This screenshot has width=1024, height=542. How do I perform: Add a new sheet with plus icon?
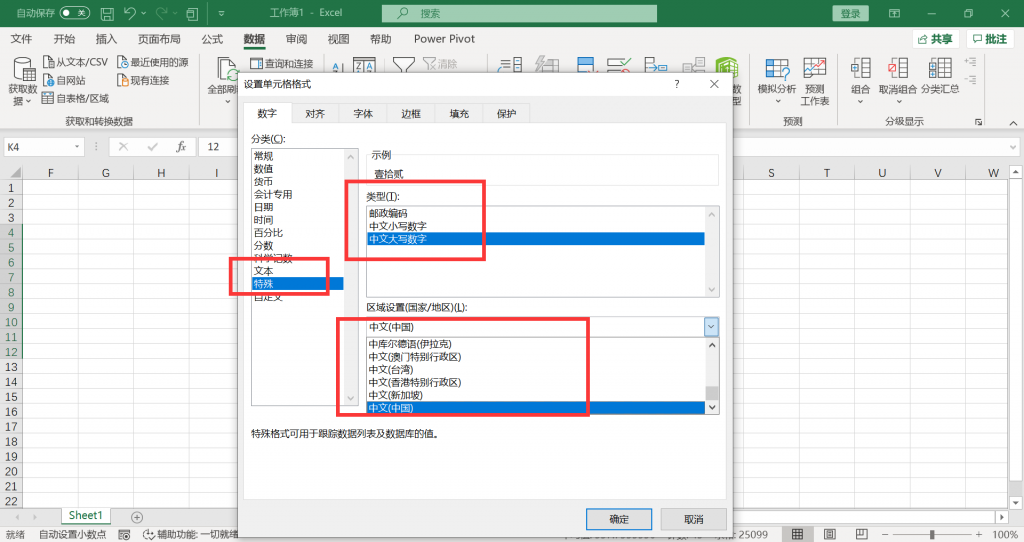click(x=136, y=517)
